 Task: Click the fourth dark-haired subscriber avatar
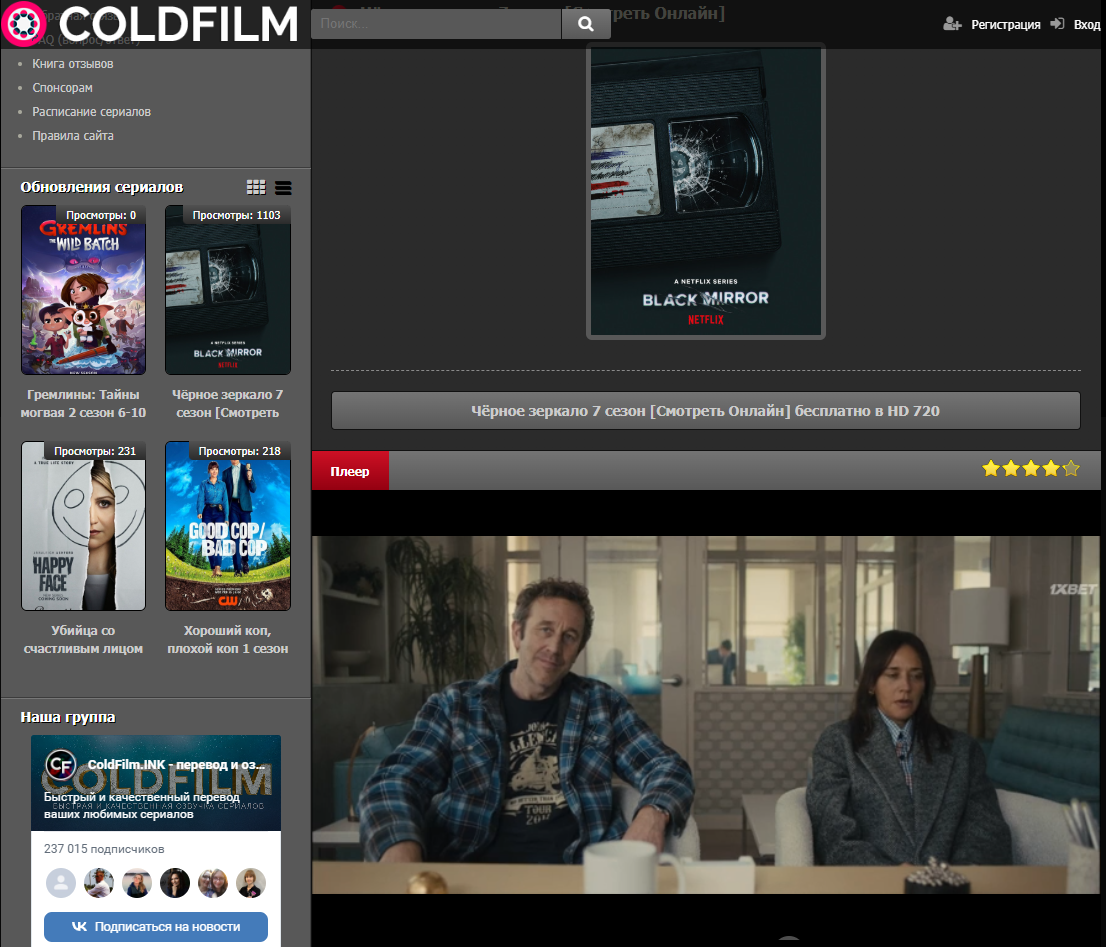point(175,883)
